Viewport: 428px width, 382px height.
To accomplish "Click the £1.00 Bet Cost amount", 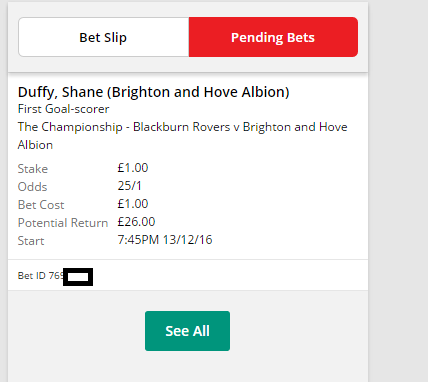I will (x=133, y=204).
